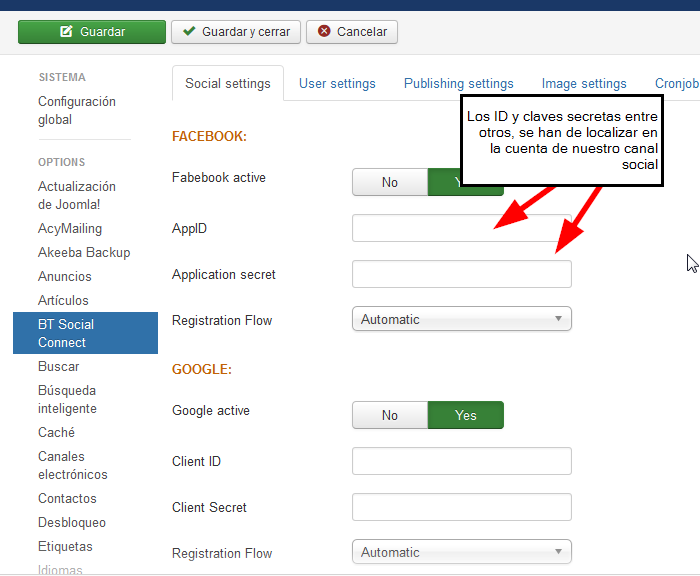
Task: Click the green checkmark icon on Guardar y cerrar
Action: pos(189,31)
